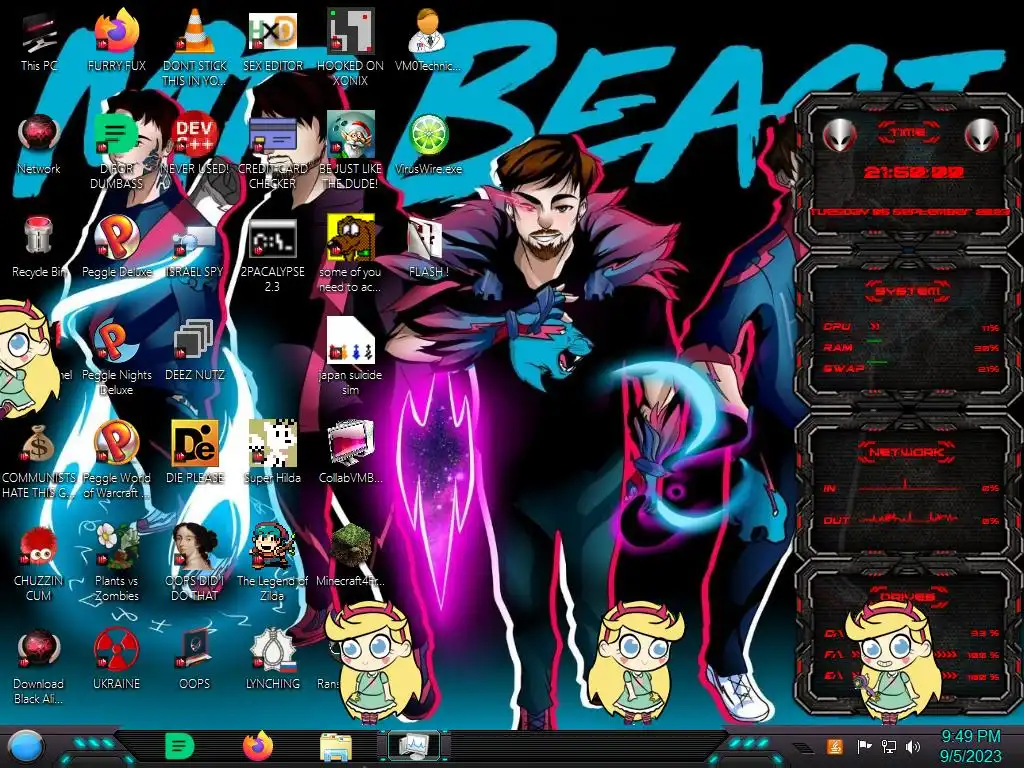The image size is (1024, 768).
Task: Open the Santa BE JUST LIKE THE DUDE icon
Action: pos(351,152)
